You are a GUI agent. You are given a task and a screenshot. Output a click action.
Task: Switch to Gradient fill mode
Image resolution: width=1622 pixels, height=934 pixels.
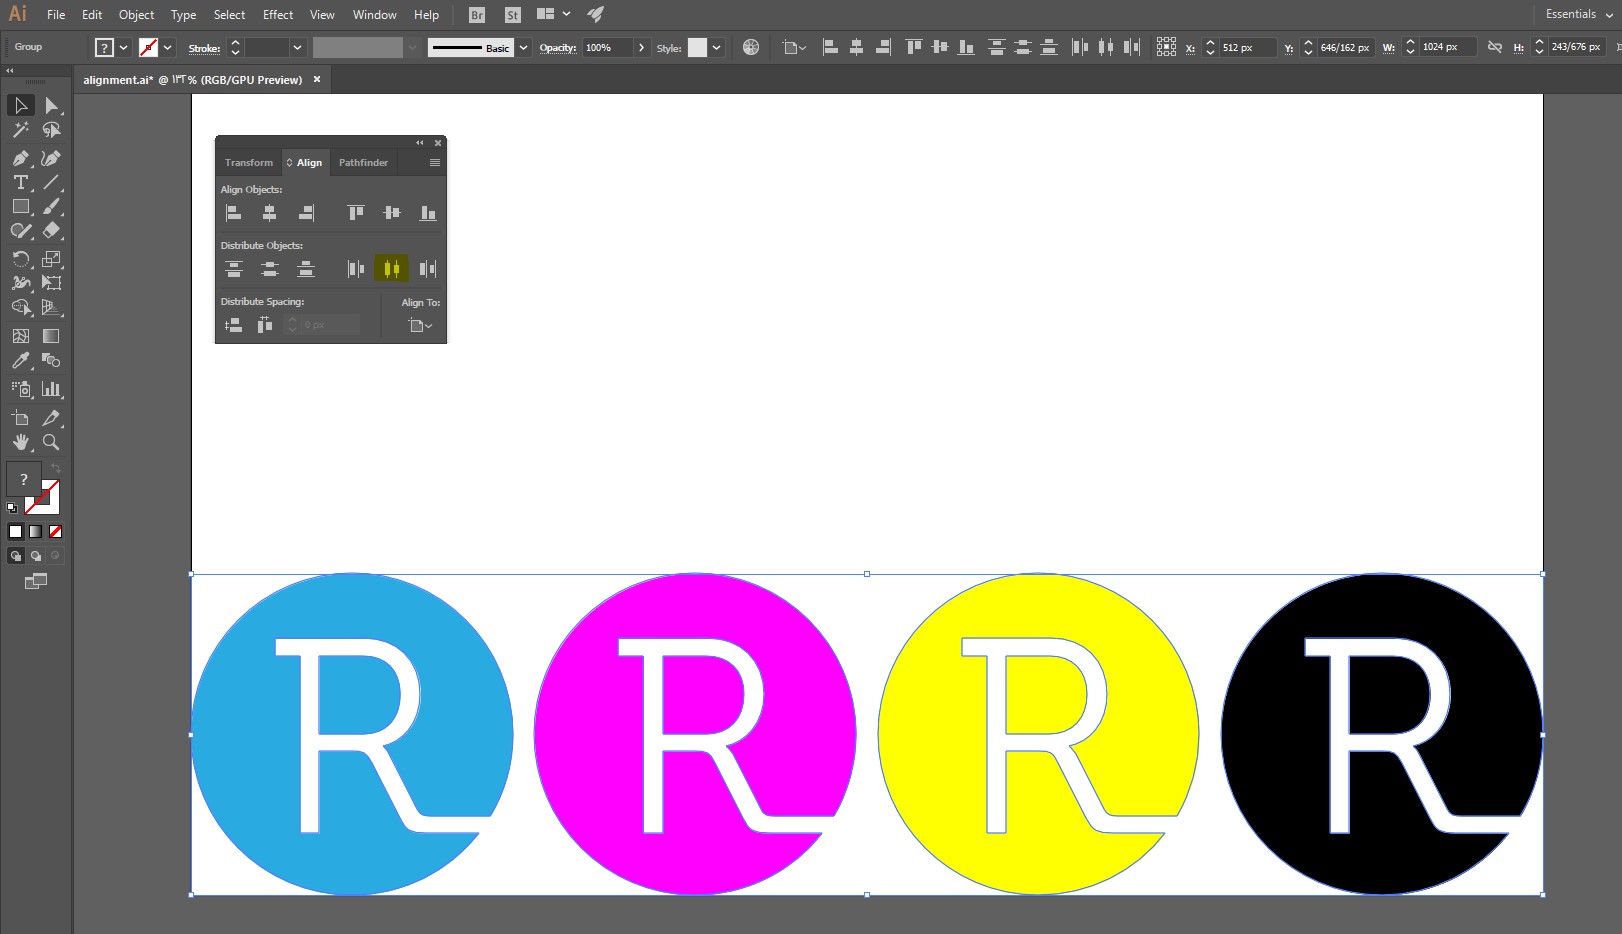[36, 532]
